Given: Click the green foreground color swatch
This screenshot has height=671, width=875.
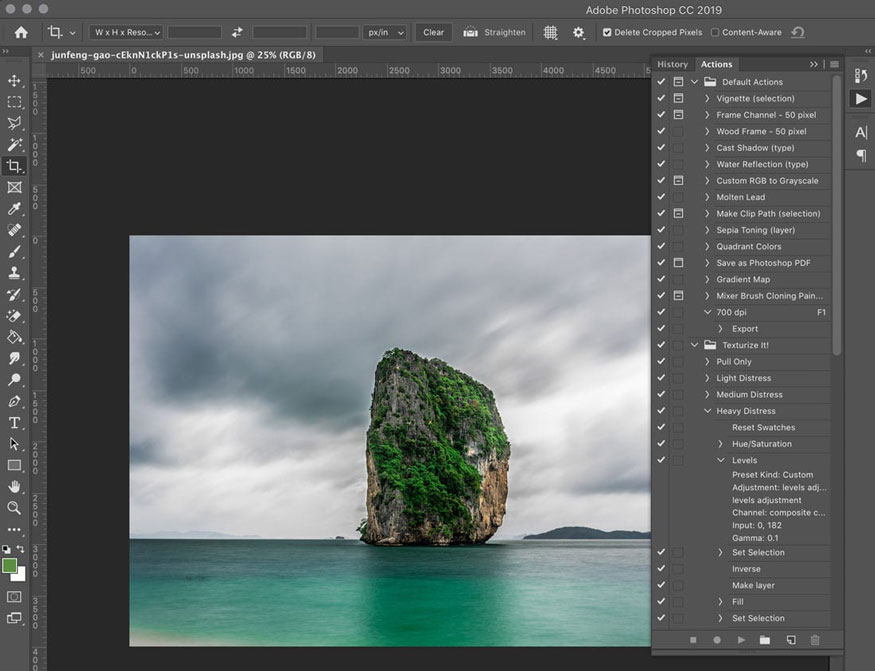Looking at the screenshot, I should [10, 566].
